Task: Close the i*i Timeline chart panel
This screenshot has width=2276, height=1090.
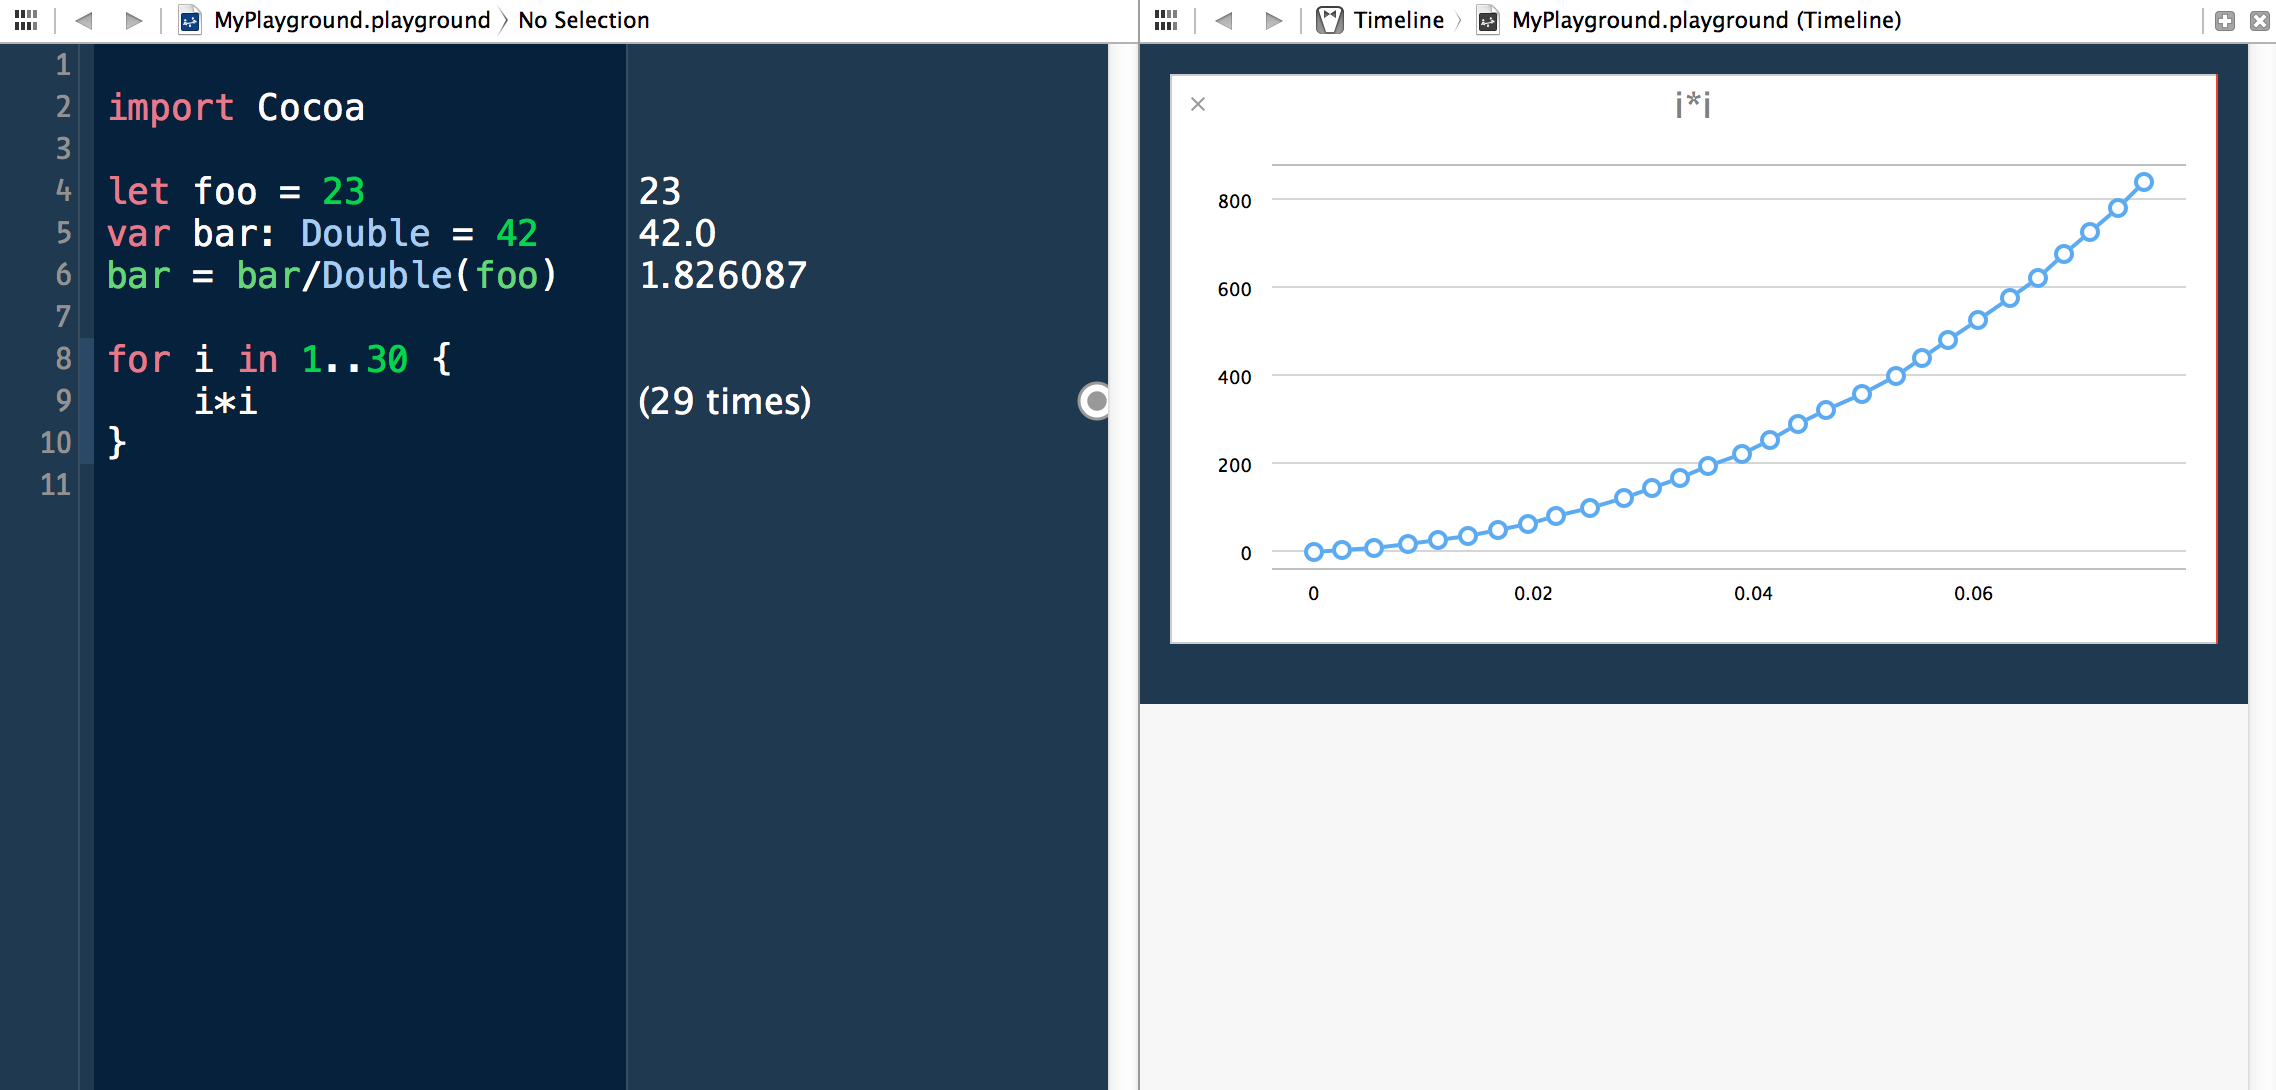Action: click(1198, 103)
